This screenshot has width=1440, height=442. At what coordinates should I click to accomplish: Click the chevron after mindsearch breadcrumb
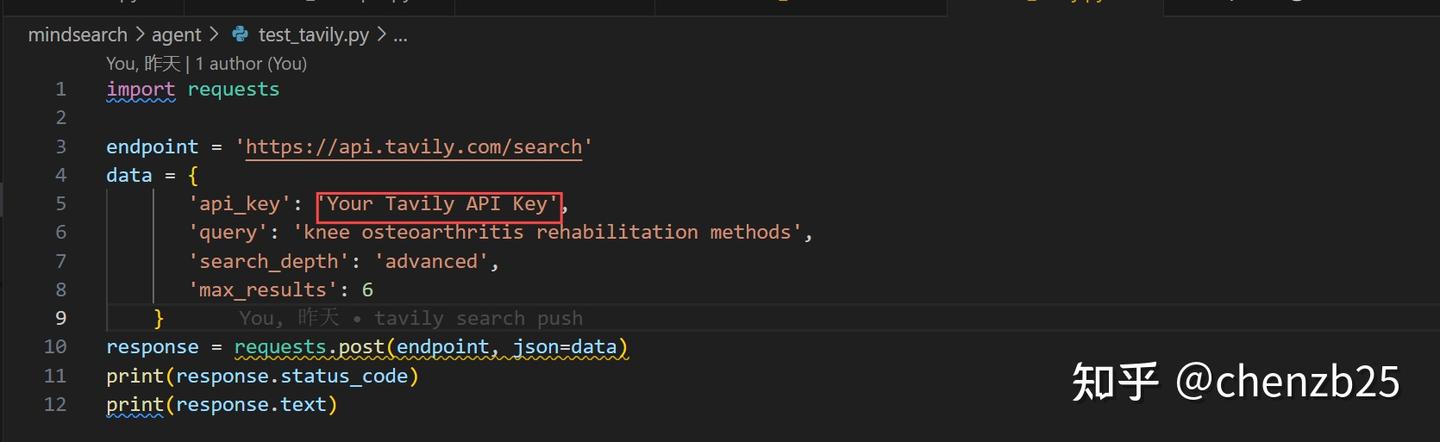click(x=140, y=35)
